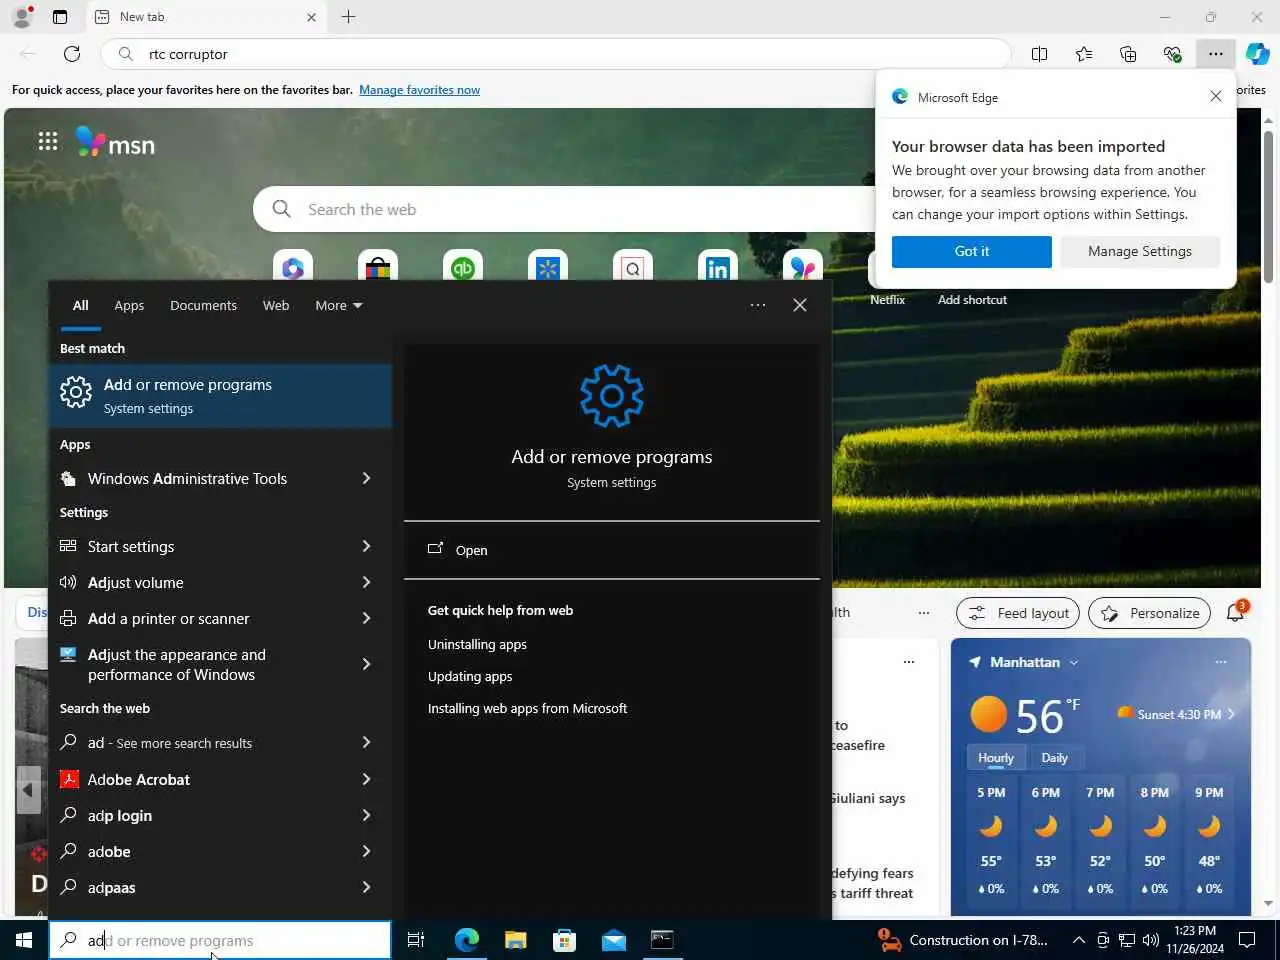
Task: Open the clock and date in taskbar
Action: (x=1195, y=940)
